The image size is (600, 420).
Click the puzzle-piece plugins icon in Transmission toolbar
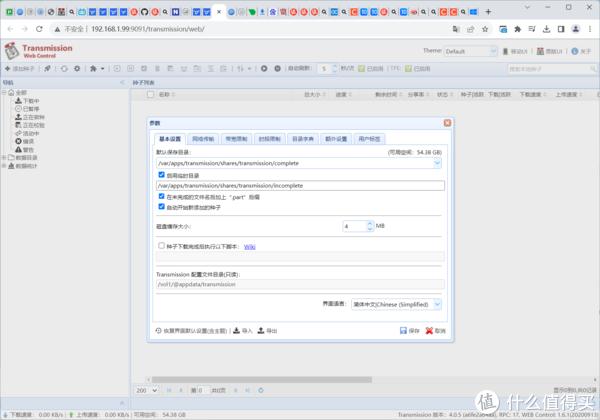tap(93, 68)
